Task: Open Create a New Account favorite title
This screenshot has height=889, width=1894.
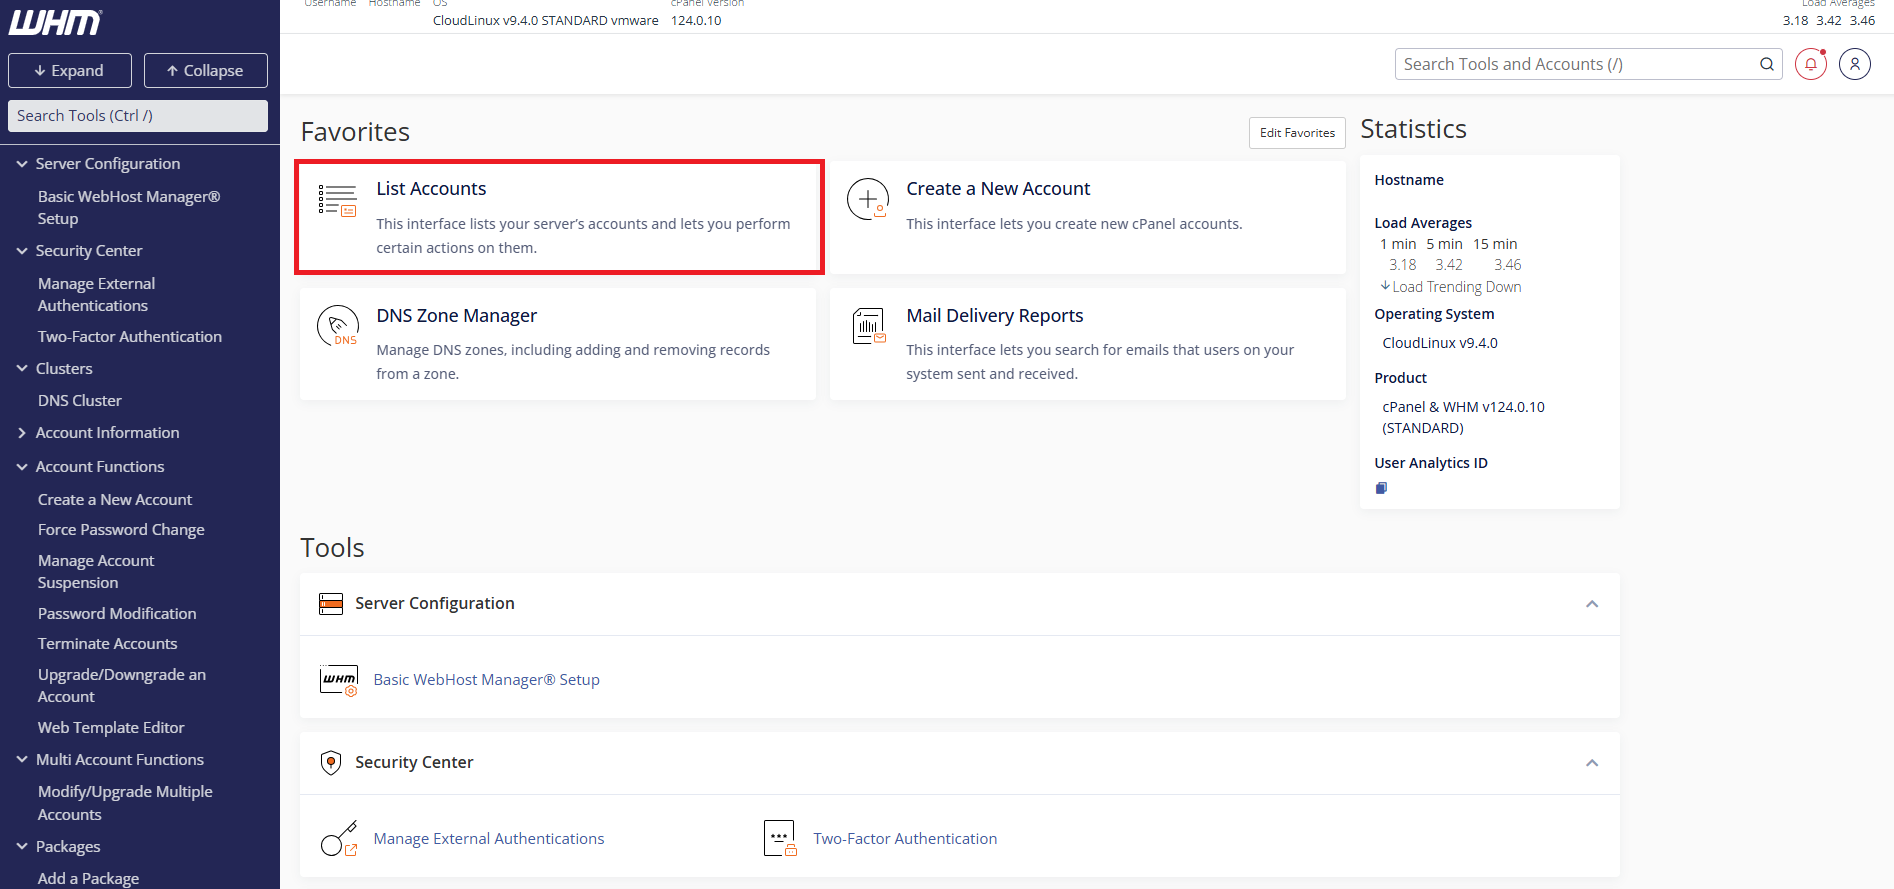Action: (x=998, y=189)
